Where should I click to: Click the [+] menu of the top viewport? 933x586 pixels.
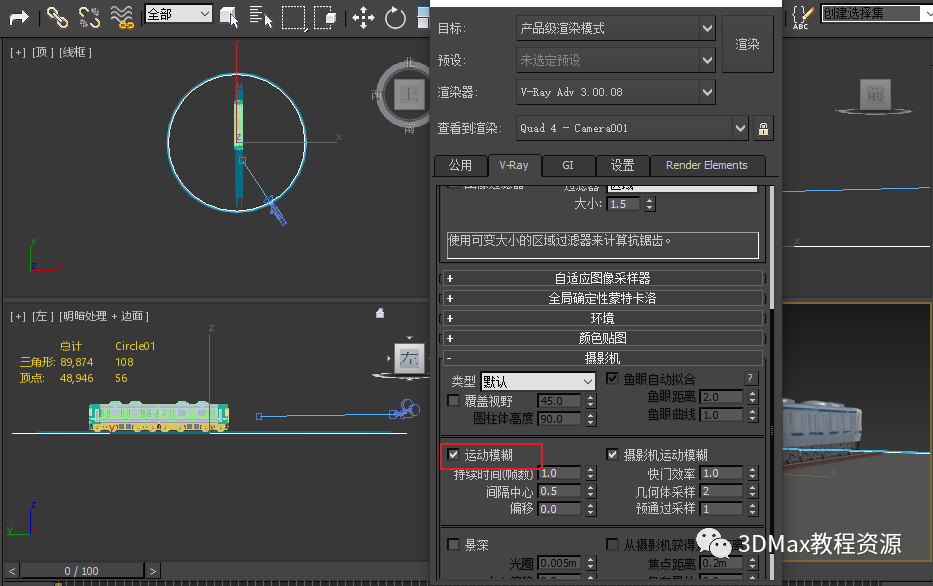pyautogui.click(x=18, y=52)
